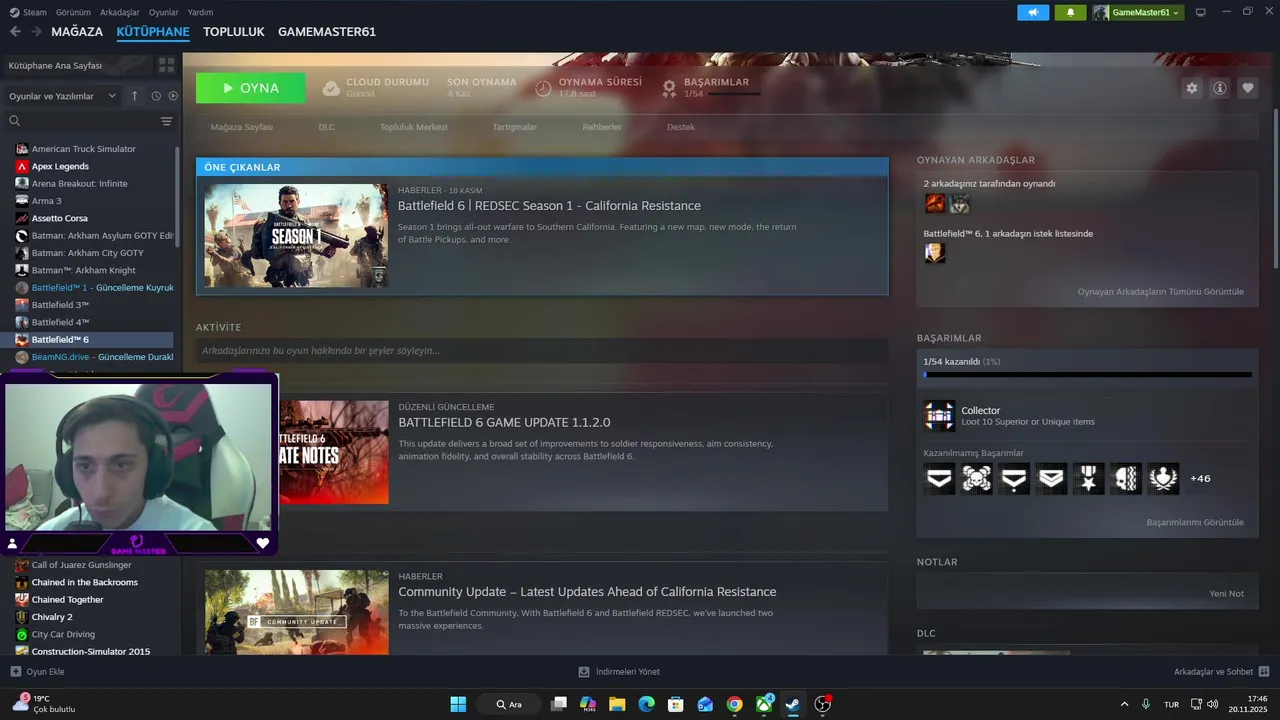Open the DLC sub-tab link
This screenshot has height=720, width=1280.
[x=327, y=127]
